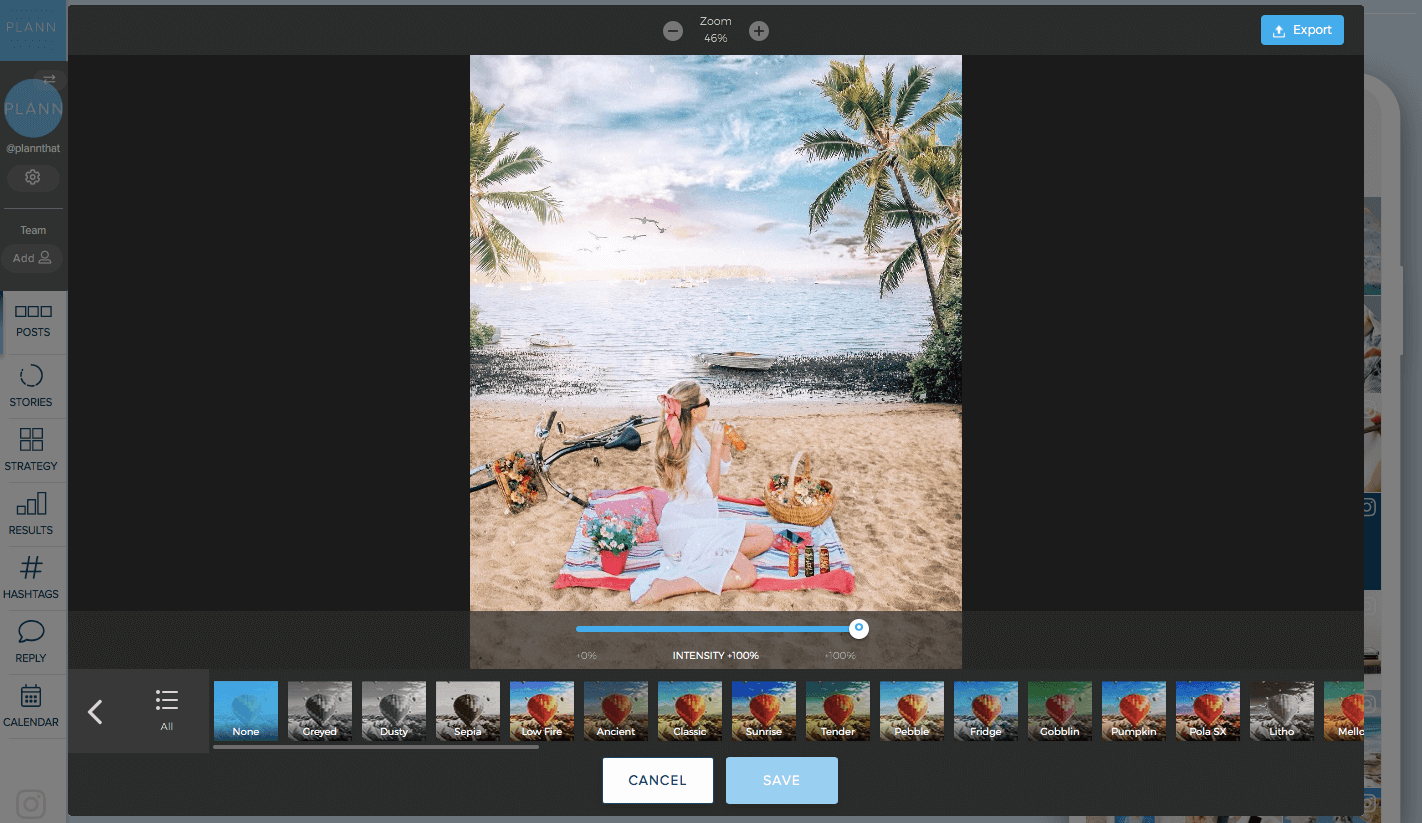Add a team member
The height and width of the screenshot is (823, 1422).
tap(31, 258)
